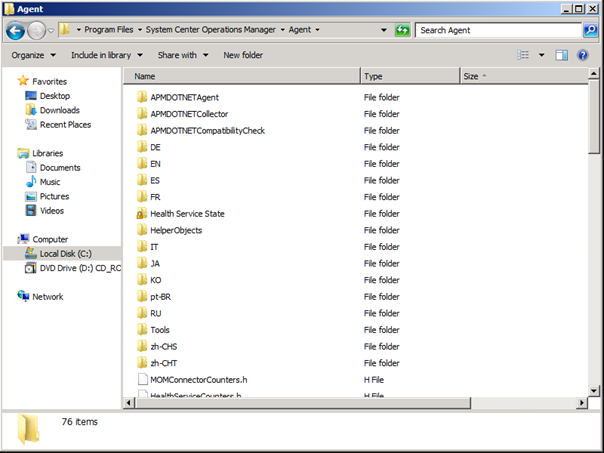Viewport: 604px width, 453px height.
Task: Click the search magnifier icon
Action: coord(590,30)
